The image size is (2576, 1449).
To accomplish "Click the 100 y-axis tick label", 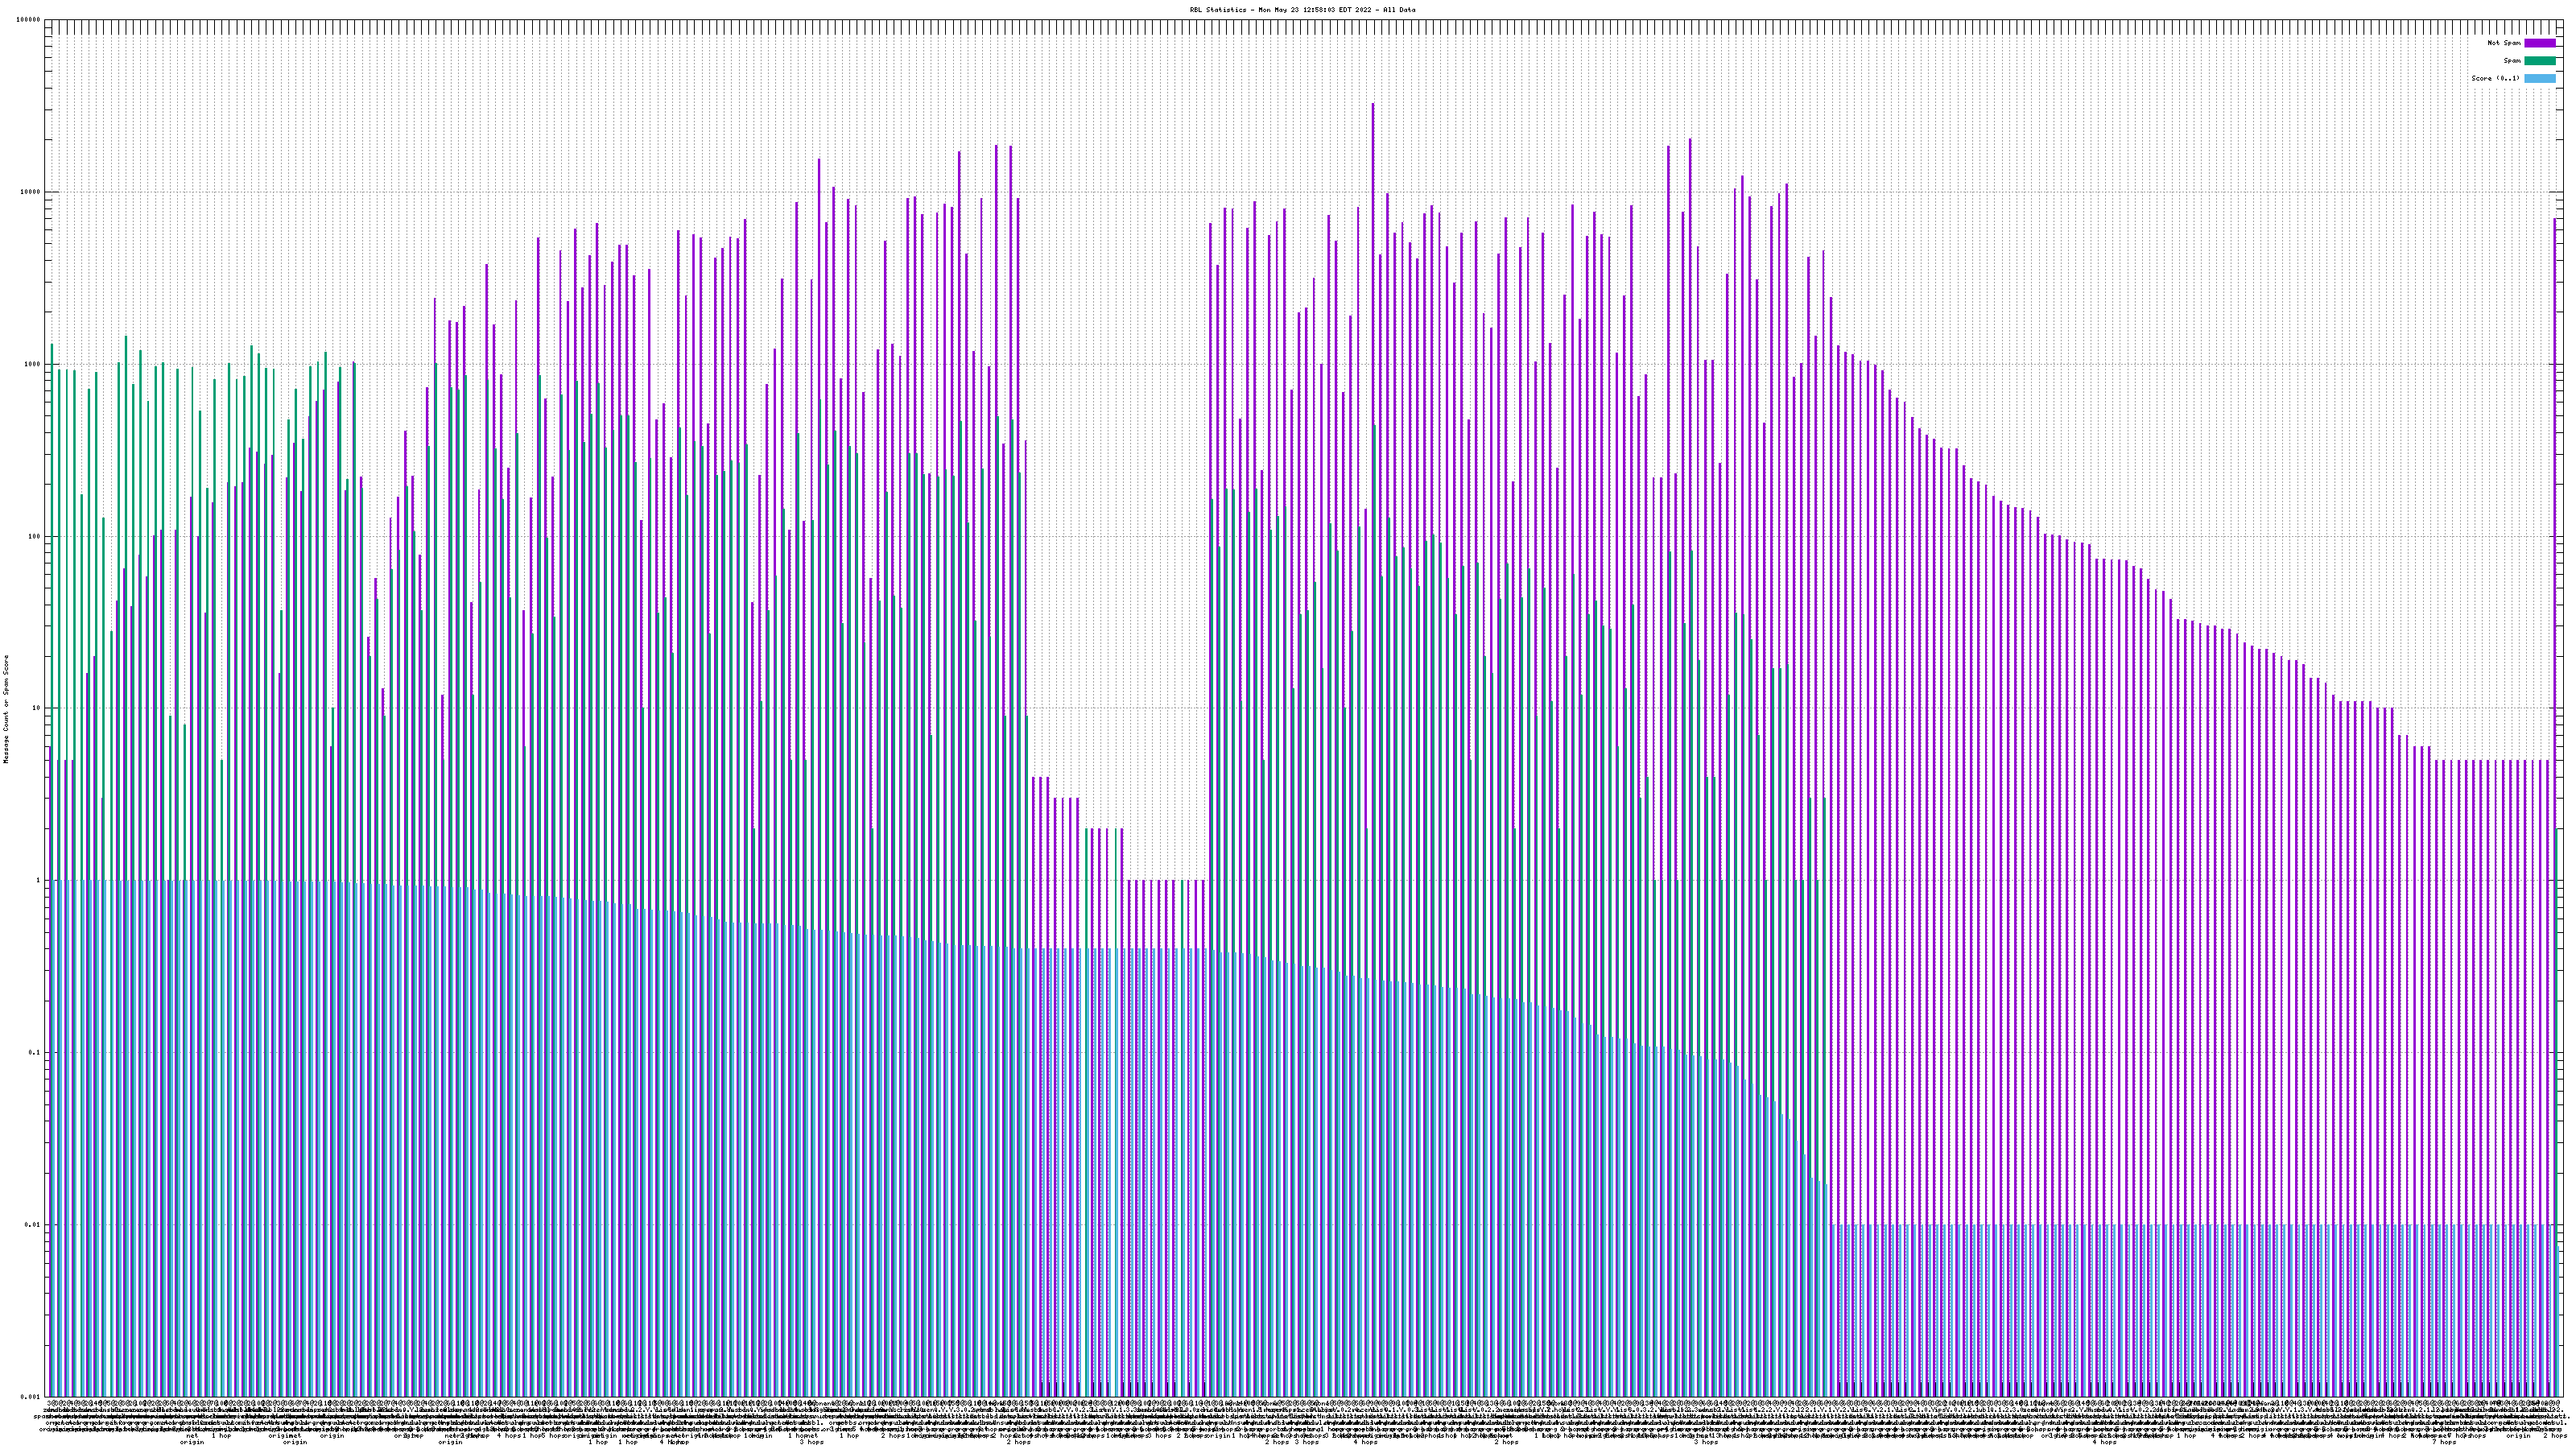I will (34, 536).
